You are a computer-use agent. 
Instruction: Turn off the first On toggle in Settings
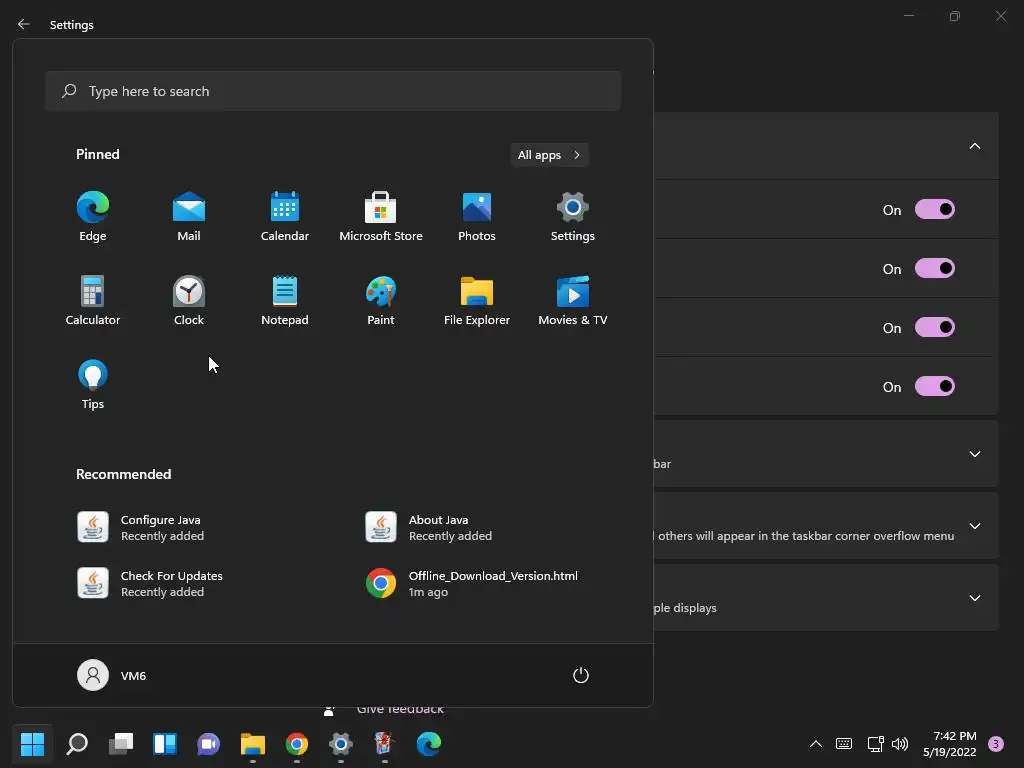coord(935,210)
